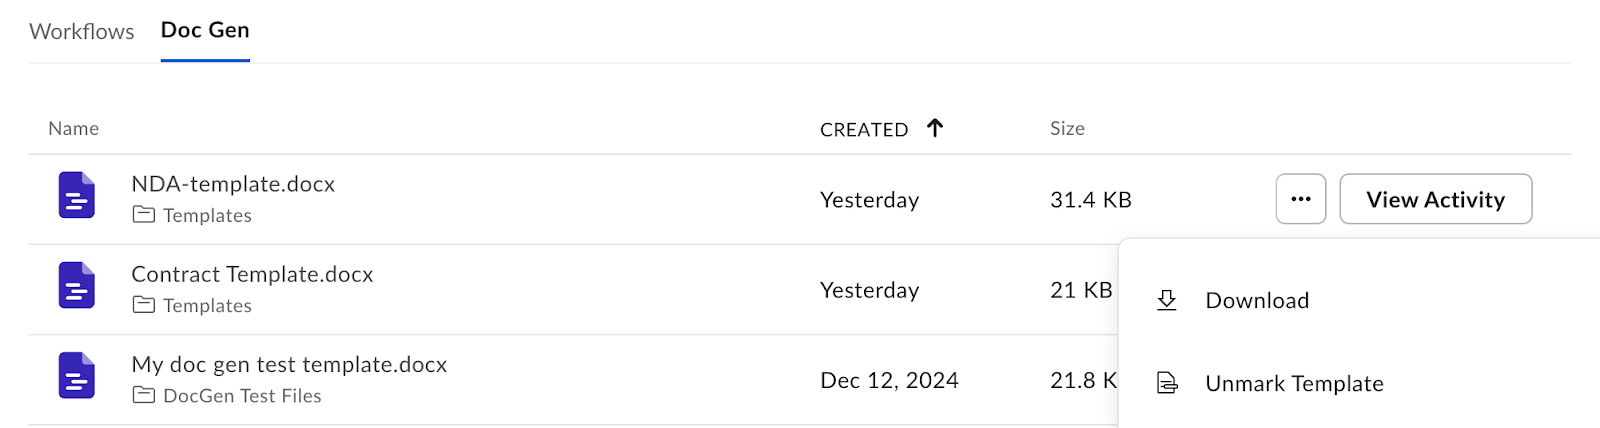This screenshot has width=1600, height=428.
Task: Click the Contract Template.docx file icon
Action: click(x=77, y=285)
